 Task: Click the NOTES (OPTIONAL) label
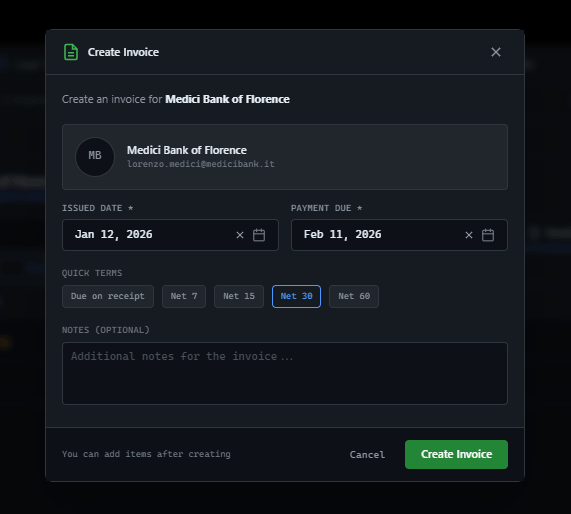[106, 330]
